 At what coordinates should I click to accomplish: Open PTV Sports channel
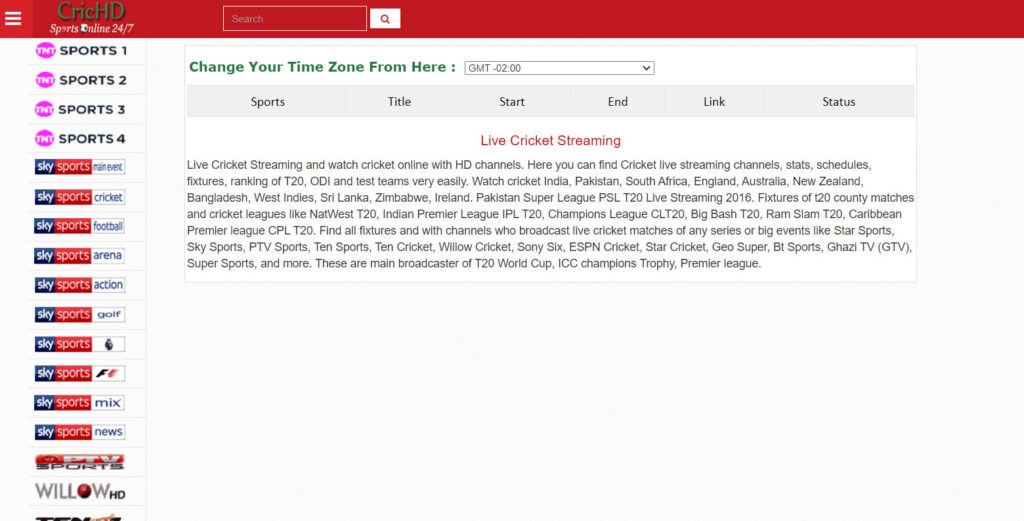click(80, 462)
